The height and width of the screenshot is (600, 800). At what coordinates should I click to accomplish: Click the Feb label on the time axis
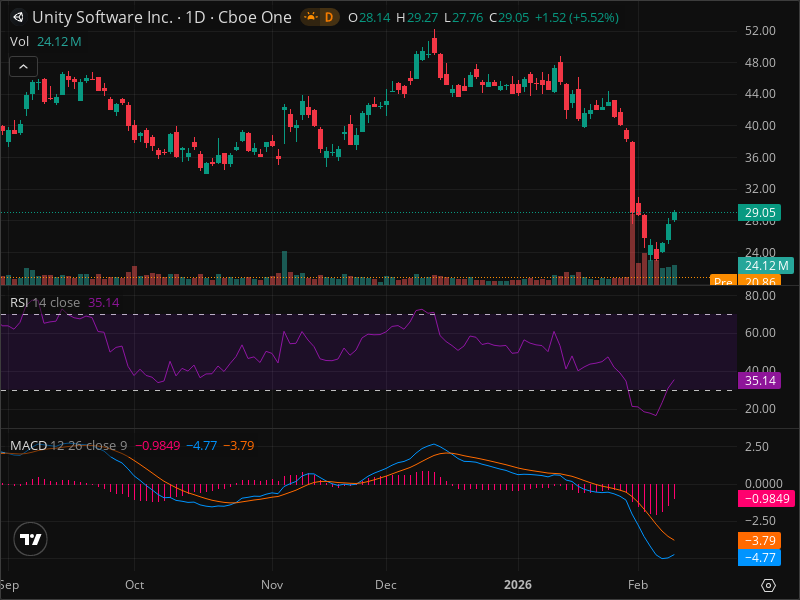click(x=638, y=585)
